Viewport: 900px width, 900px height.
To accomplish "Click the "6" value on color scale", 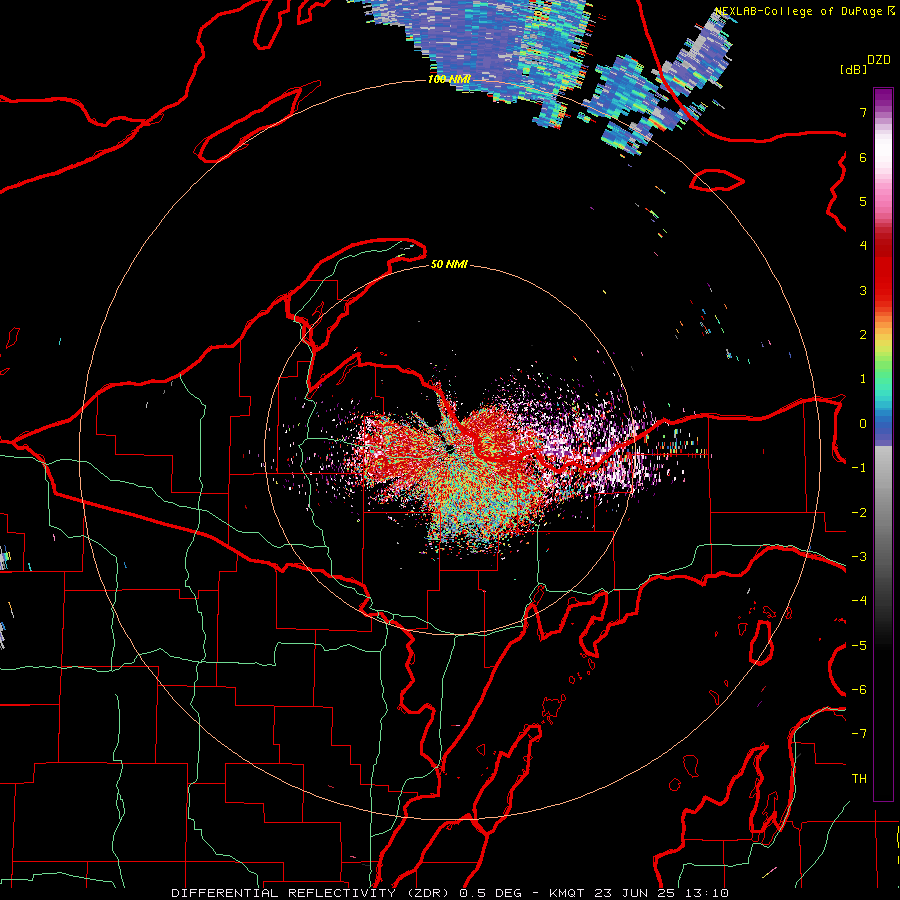I will point(863,157).
